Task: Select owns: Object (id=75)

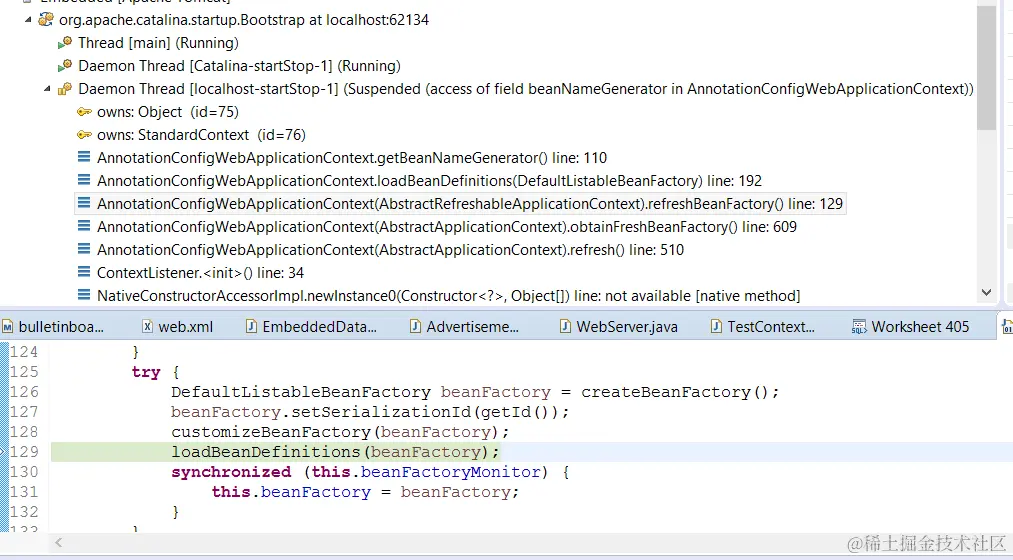Action: coord(168,112)
